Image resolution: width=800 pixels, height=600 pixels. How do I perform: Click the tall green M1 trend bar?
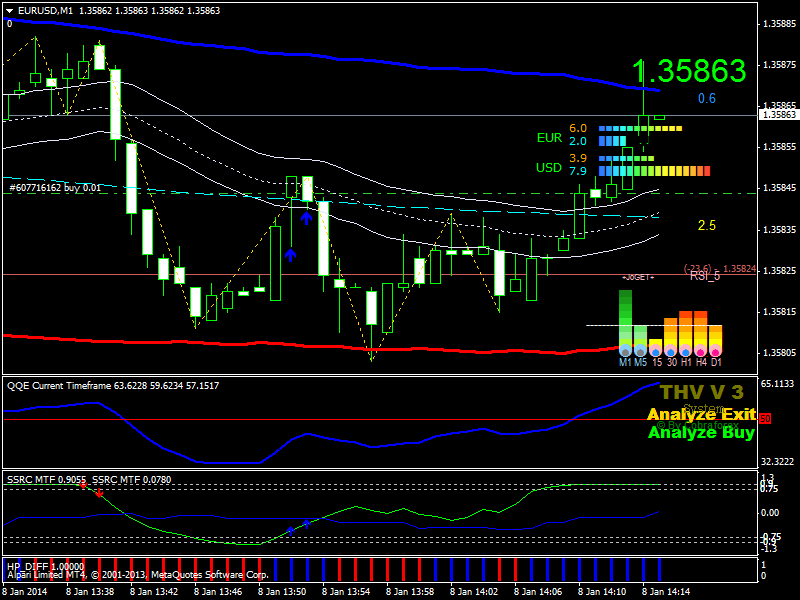click(x=625, y=319)
